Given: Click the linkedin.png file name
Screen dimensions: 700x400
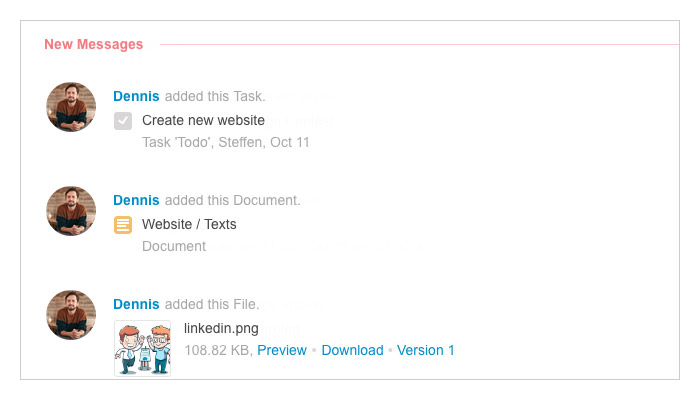Looking at the screenshot, I should (x=221, y=329).
